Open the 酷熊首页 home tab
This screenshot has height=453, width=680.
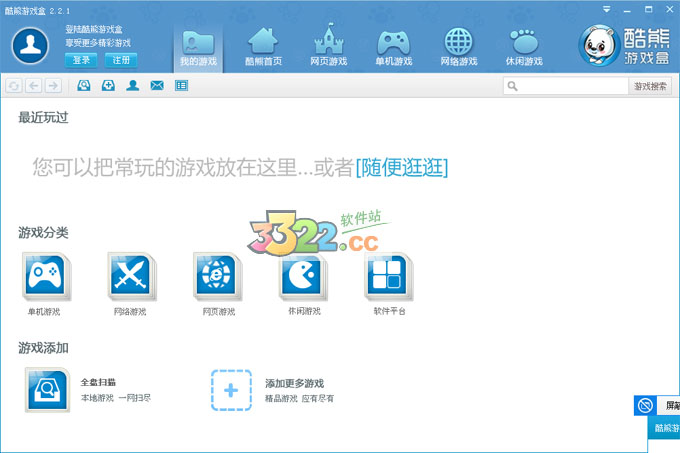pyautogui.click(x=263, y=47)
